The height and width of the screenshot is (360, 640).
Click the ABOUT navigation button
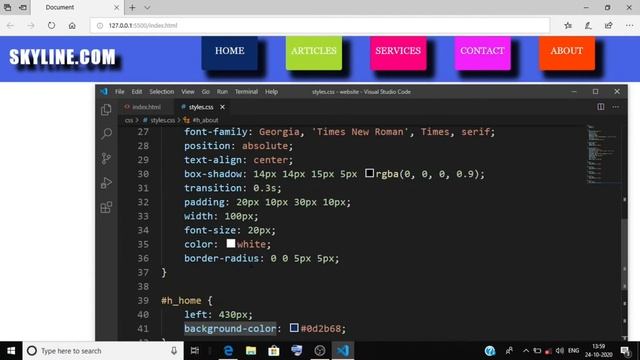(x=567, y=53)
